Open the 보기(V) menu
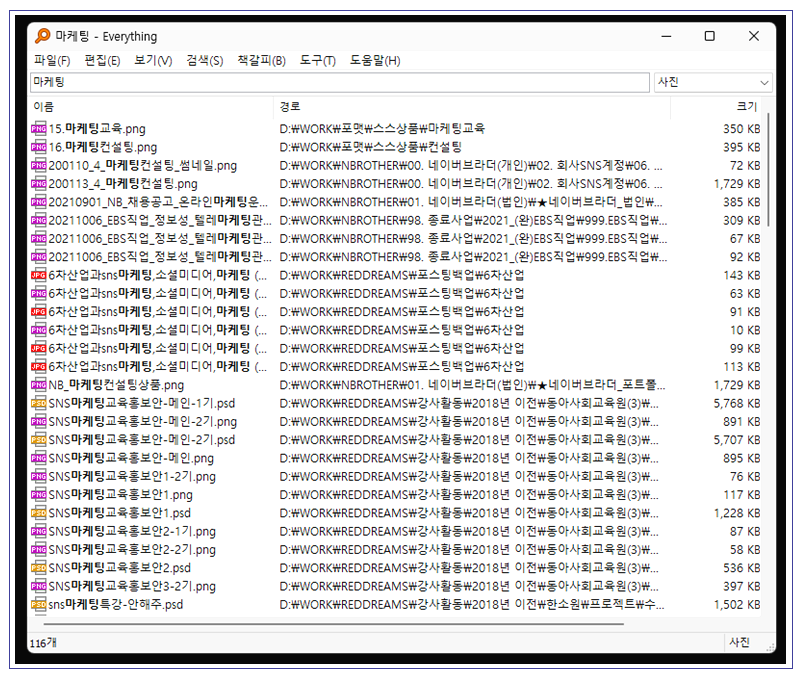Screen dimensions: 801x679 153,60
